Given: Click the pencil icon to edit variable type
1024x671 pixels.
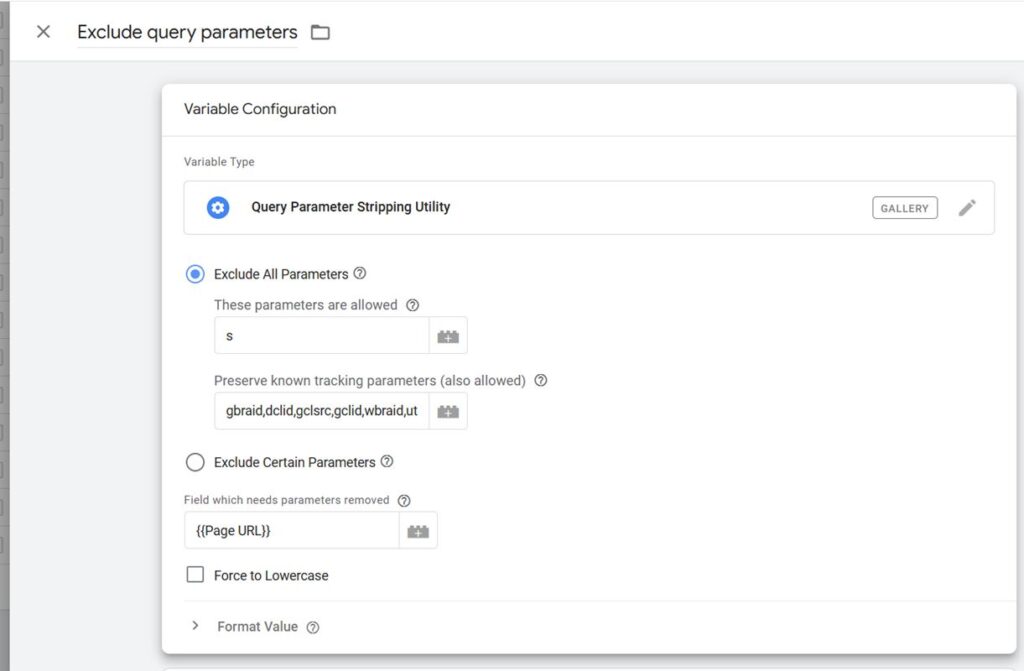Looking at the screenshot, I should pos(967,208).
